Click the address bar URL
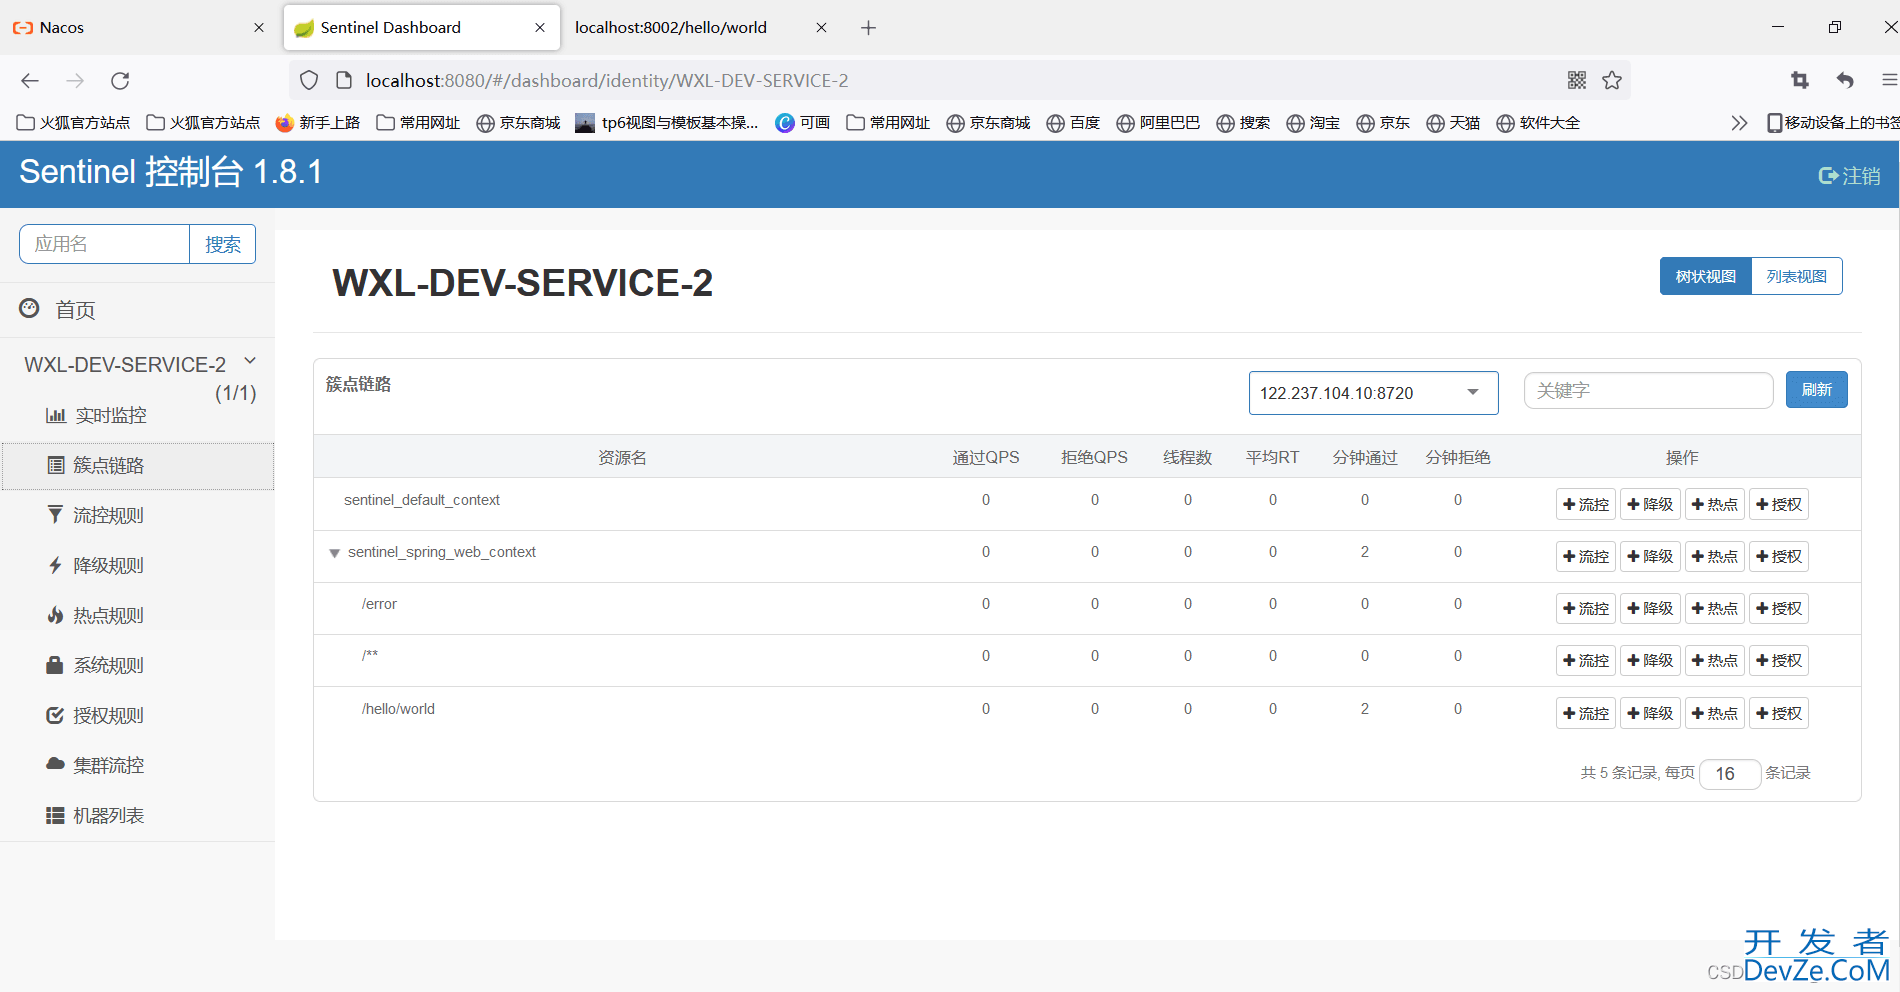1900x992 pixels. pos(607,81)
